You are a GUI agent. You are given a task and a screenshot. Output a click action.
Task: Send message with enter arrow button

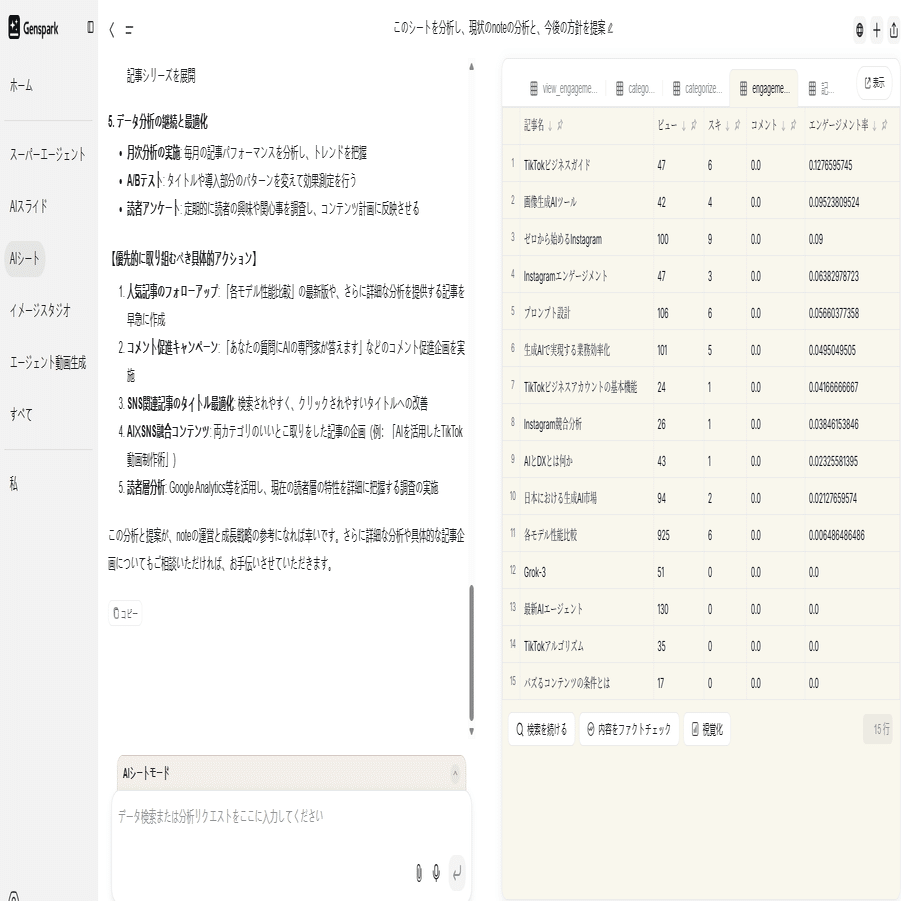[x=457, y=873]
